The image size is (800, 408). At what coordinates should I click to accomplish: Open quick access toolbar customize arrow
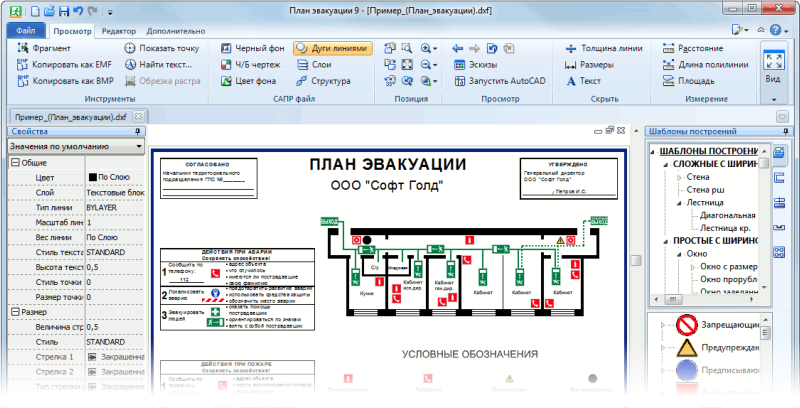(110, 12)
